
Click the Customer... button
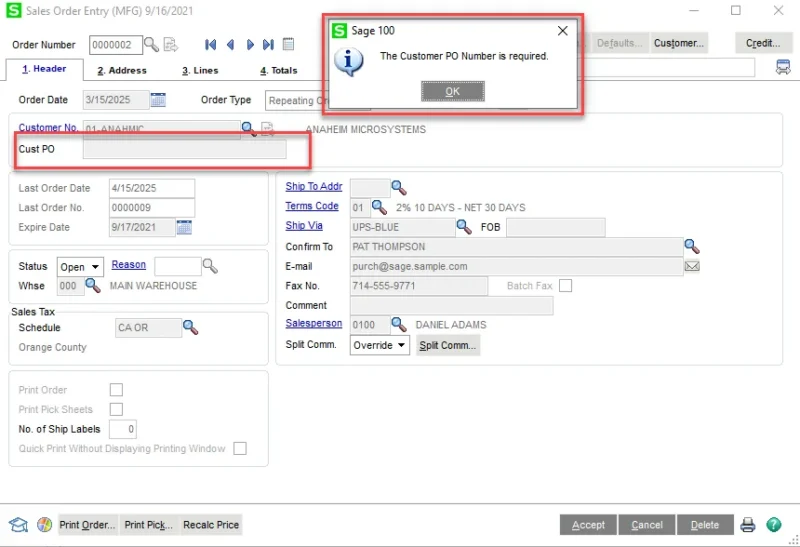679,43
